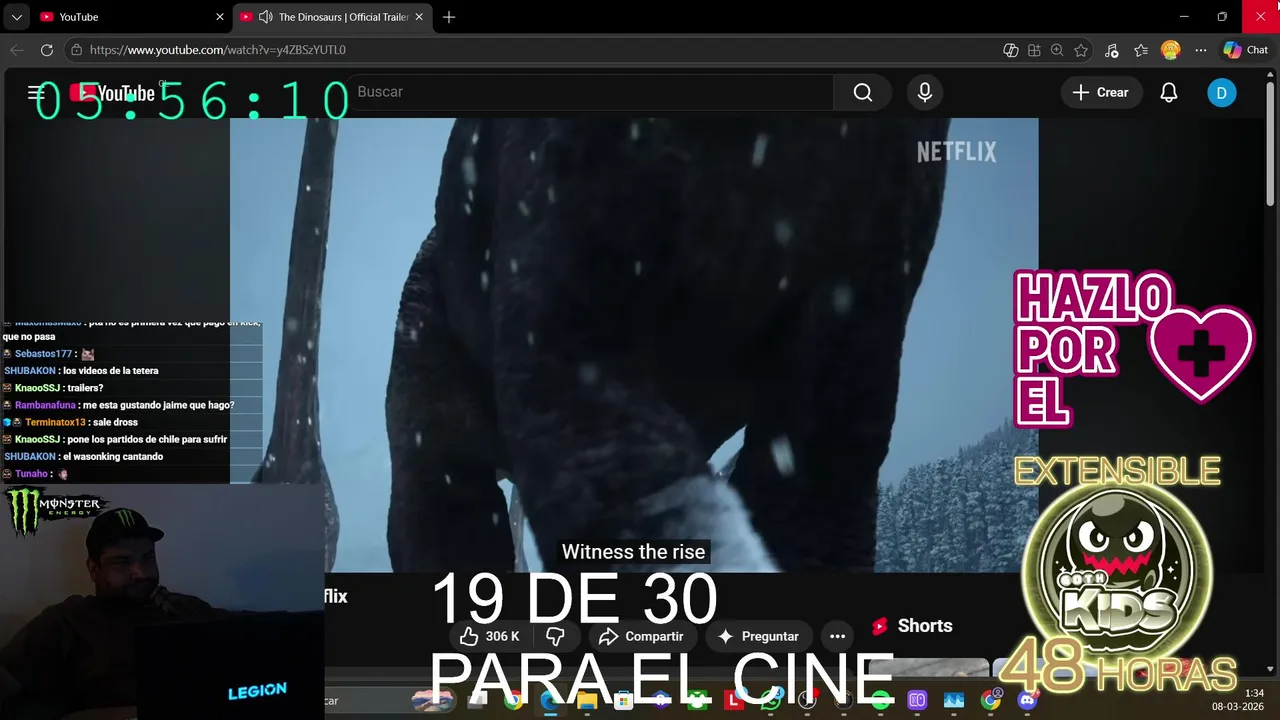This screenshot has width=1280, height=720.
Task: Close the first YouTube tab
Action: point(220,17)
